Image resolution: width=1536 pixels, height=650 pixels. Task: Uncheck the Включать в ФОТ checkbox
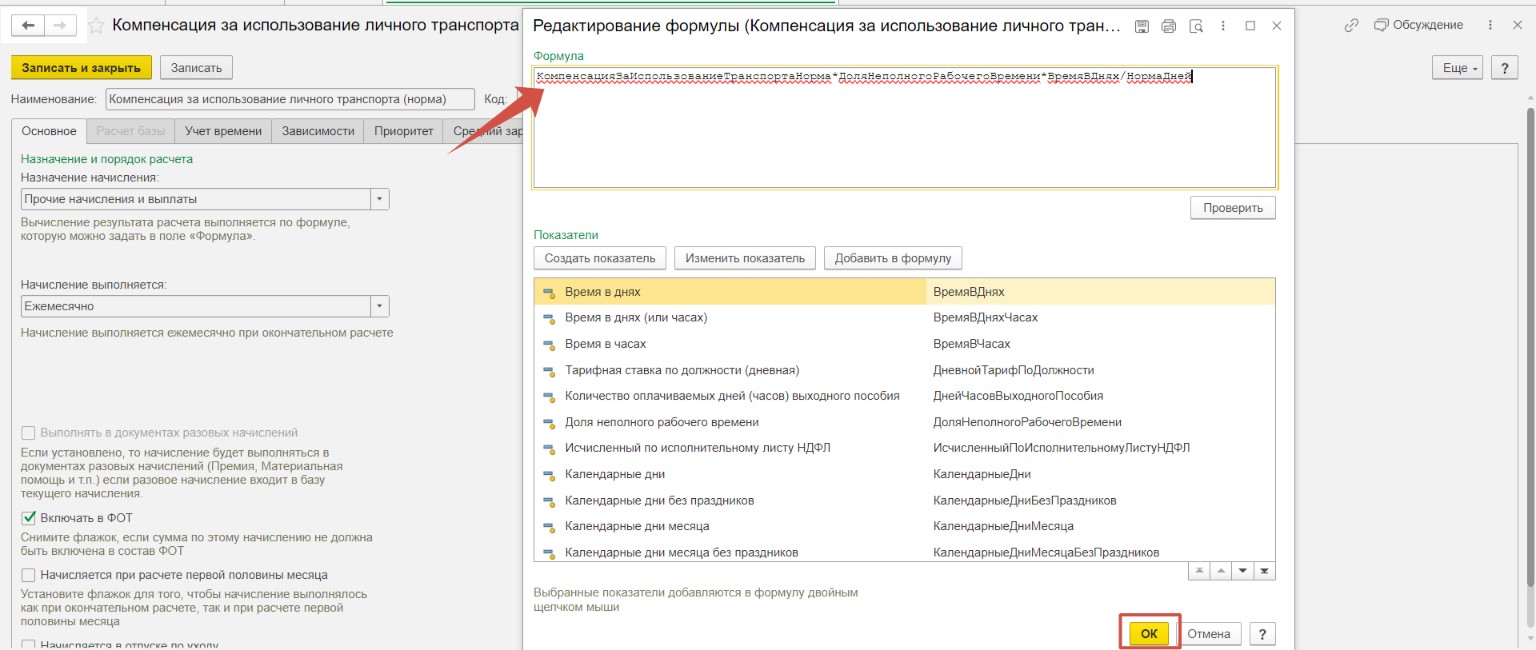point(29,518)
